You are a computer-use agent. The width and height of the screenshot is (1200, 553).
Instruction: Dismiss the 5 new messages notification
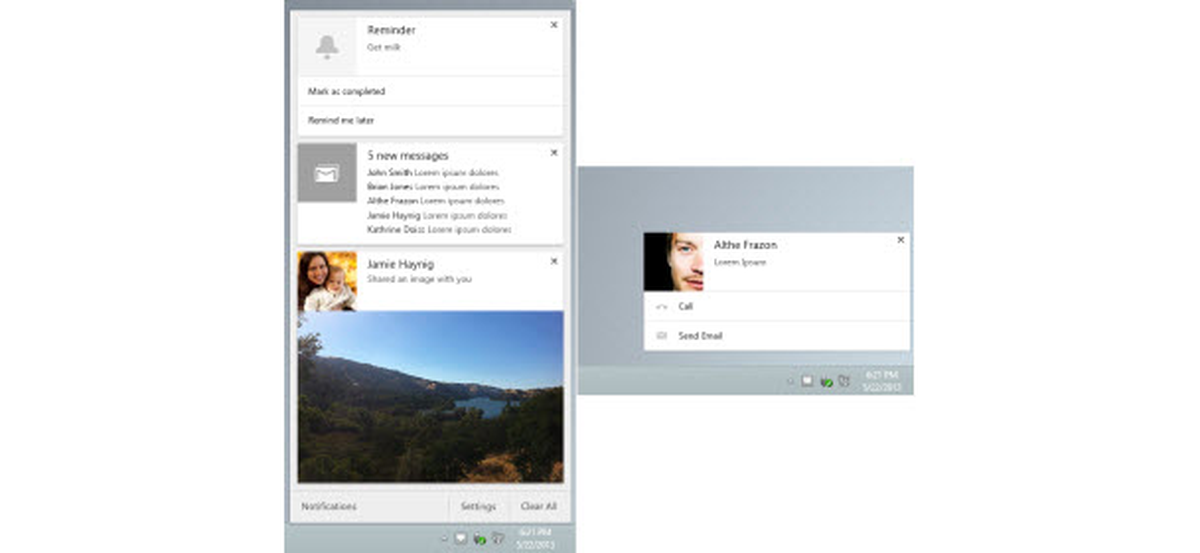[x=554, y=153]
